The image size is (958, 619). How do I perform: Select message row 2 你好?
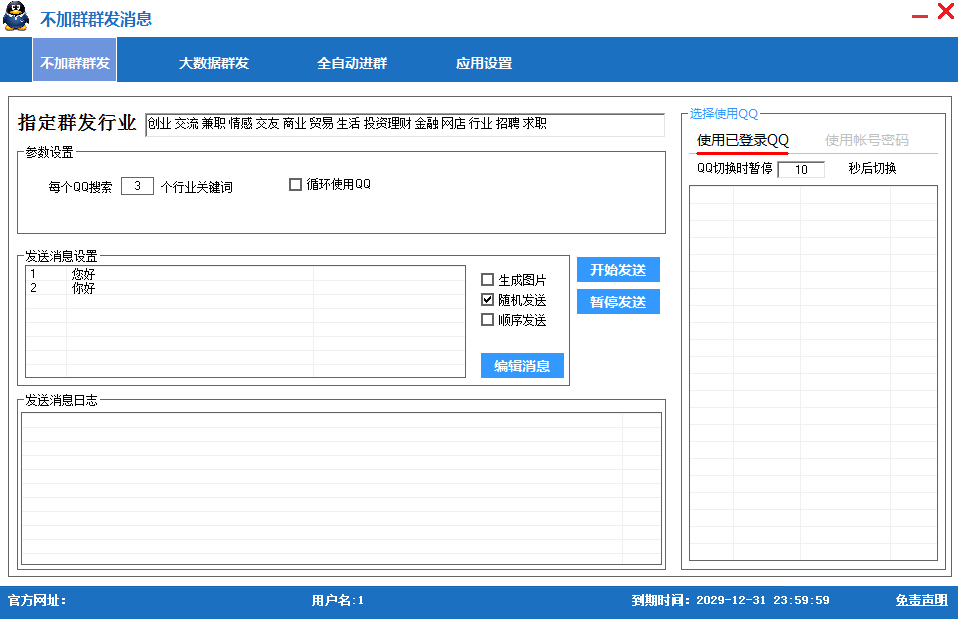(245, 288)
